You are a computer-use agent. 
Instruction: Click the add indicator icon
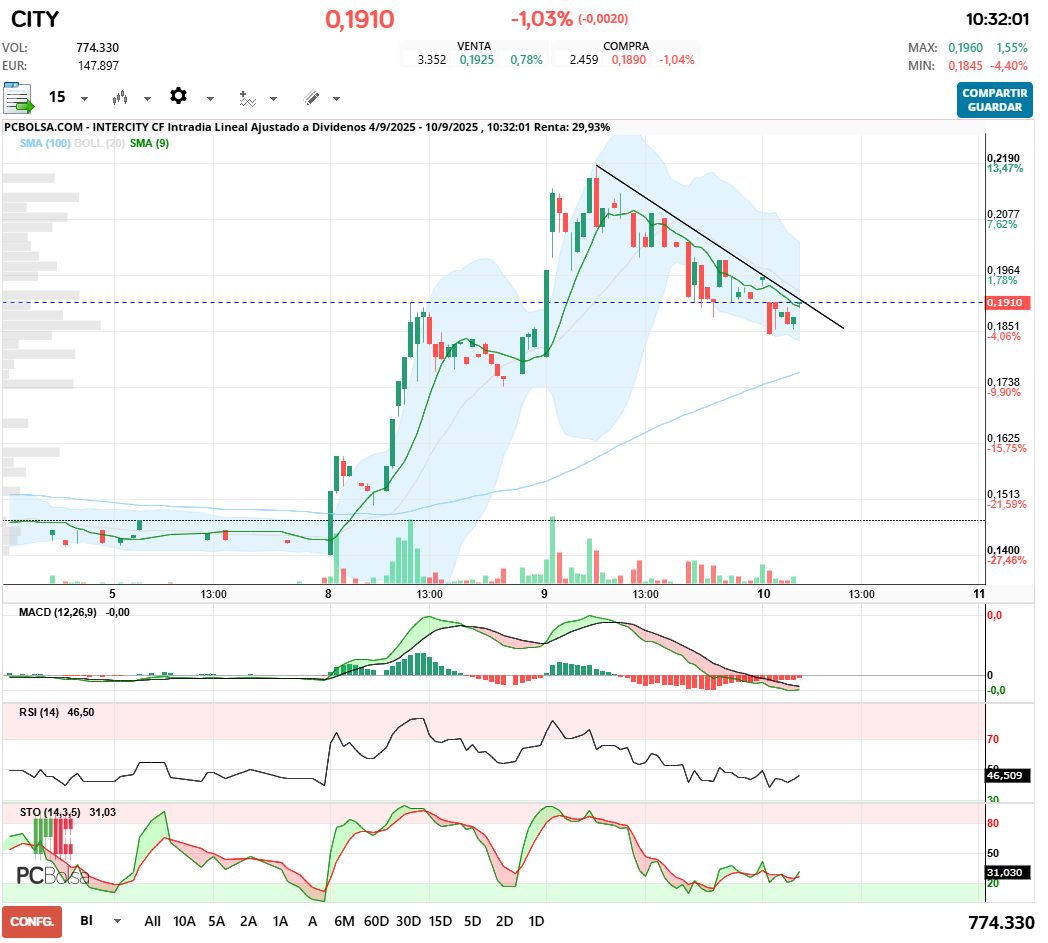[248, 99]
